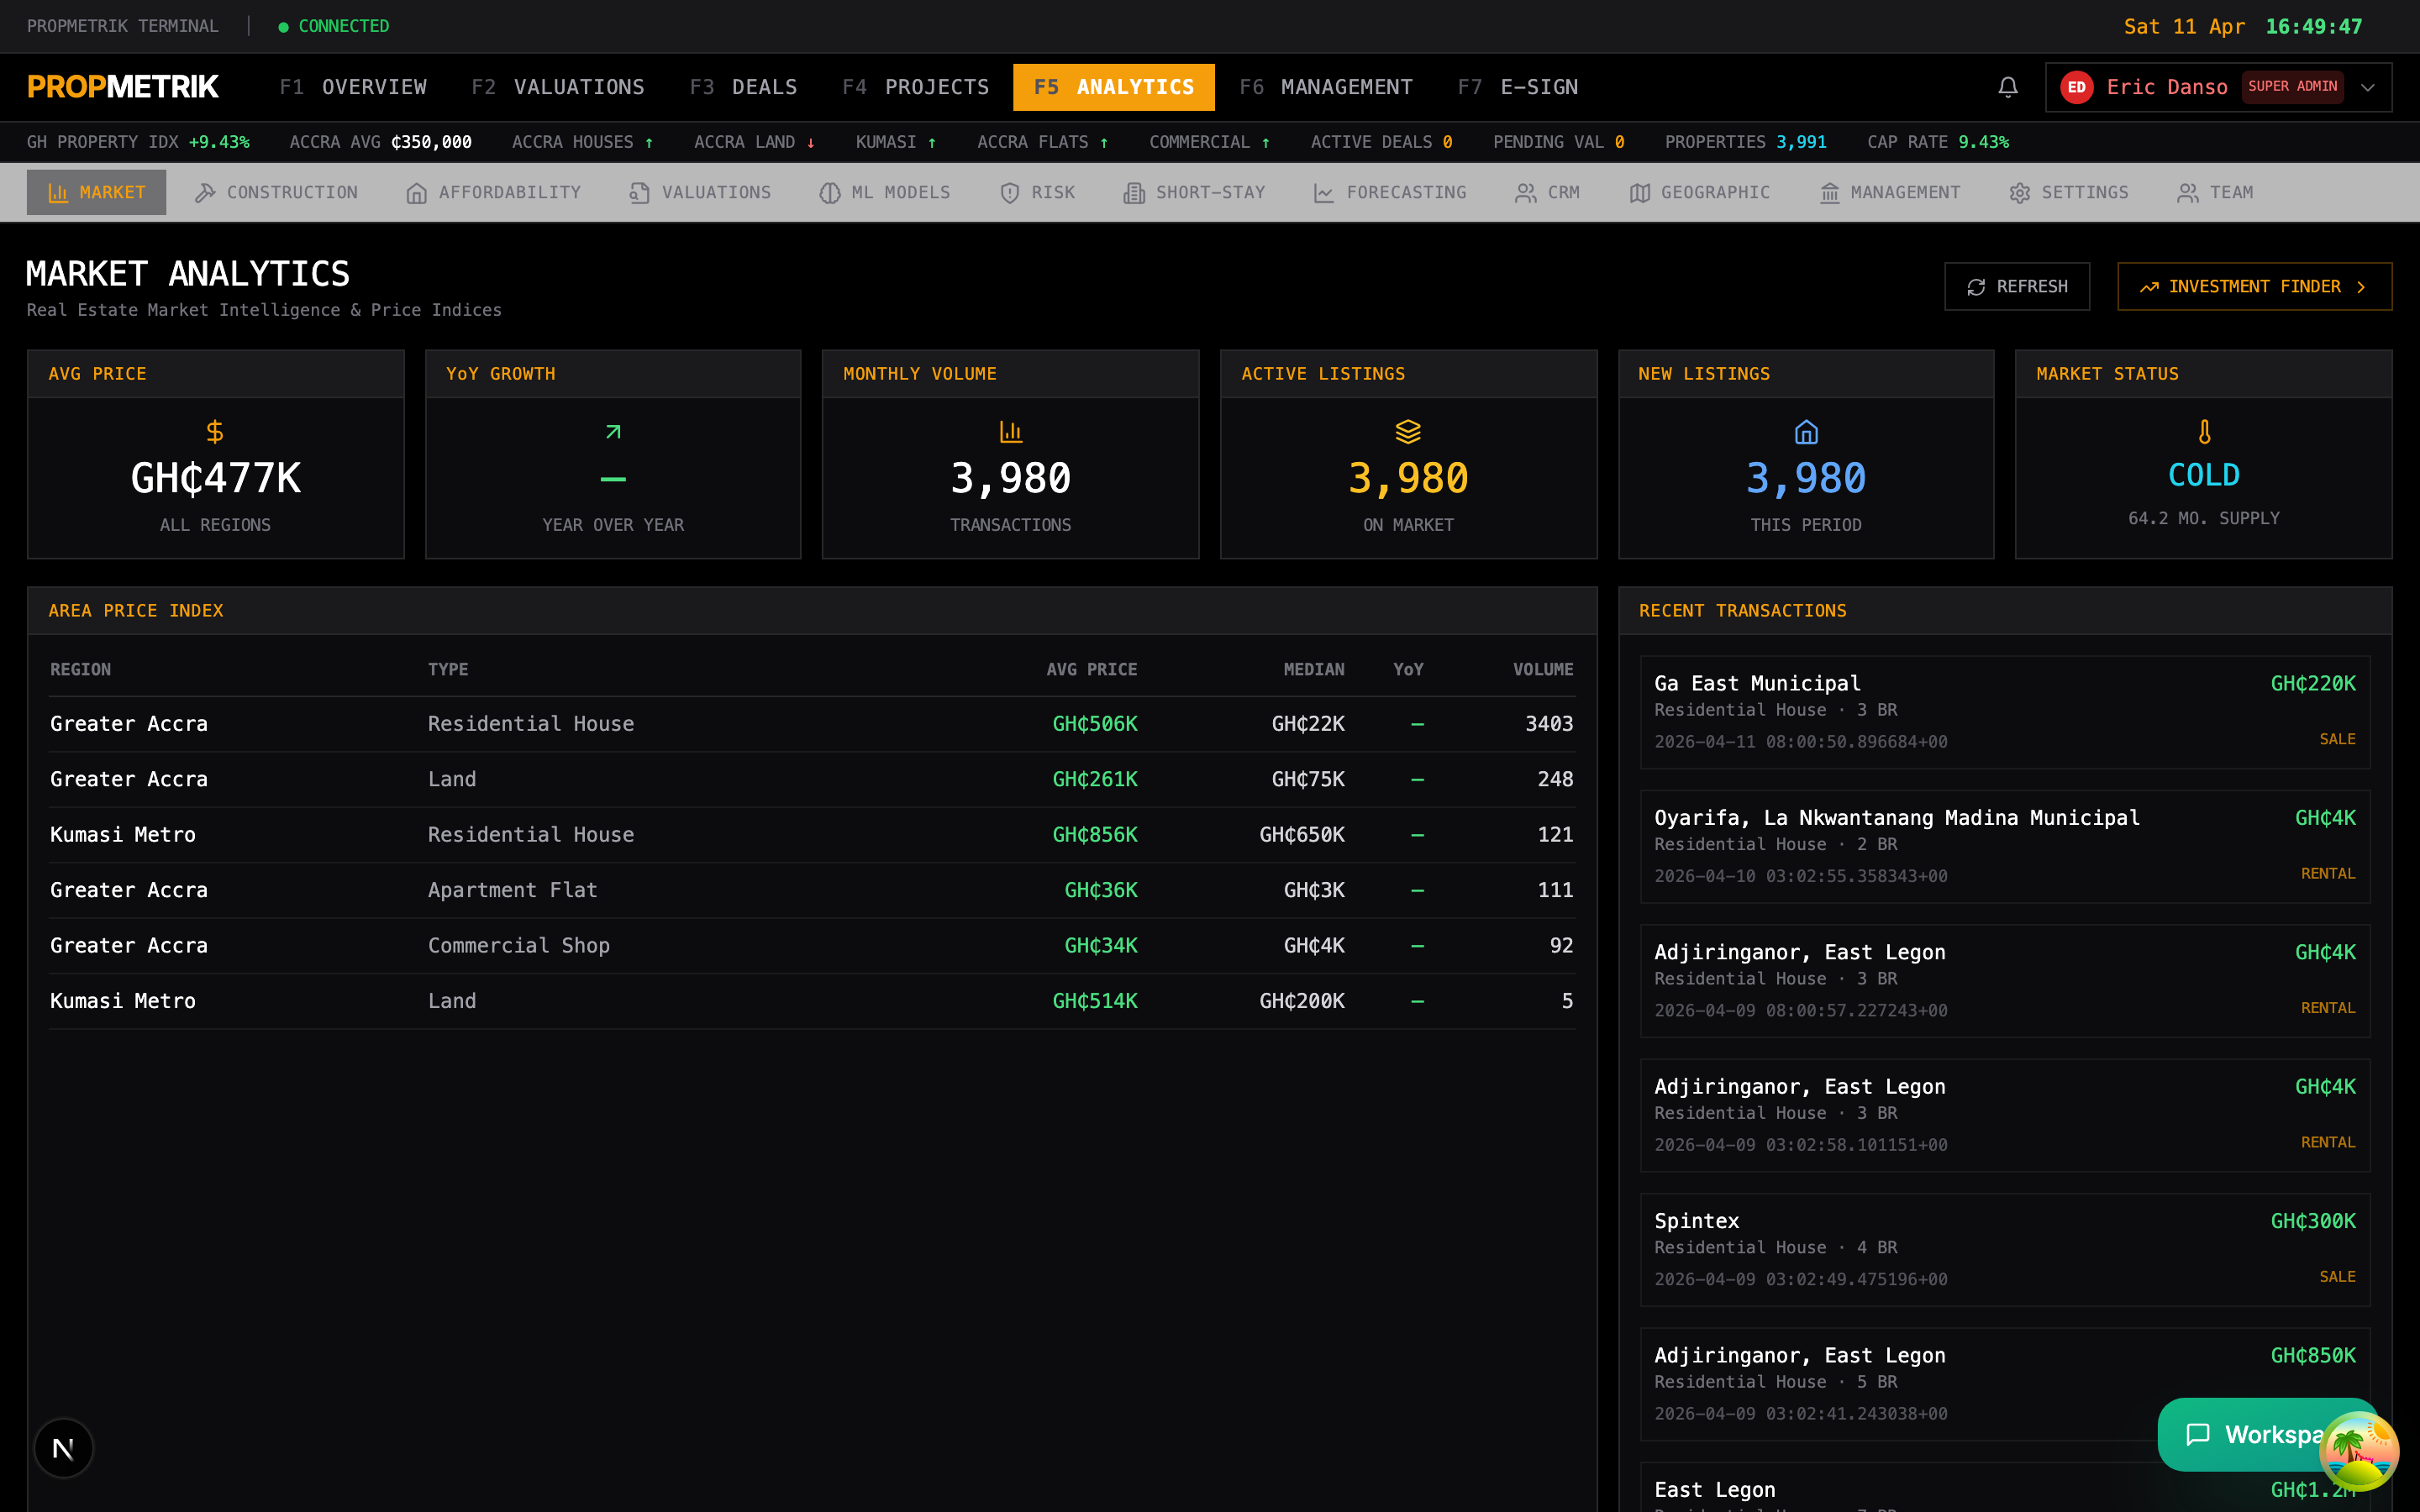Viewport: 2420px width, 1512px height.
Task: Click the PROPMETRIK logo
Action: (123, 87)
